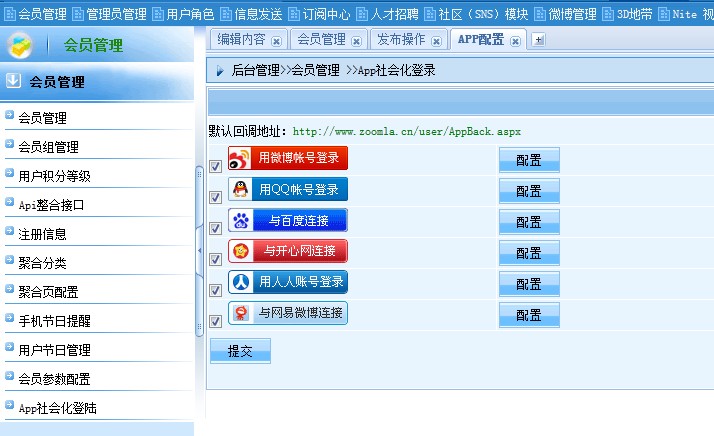Open the default callback URL link
714x436 pixels.
coord(406,131)
